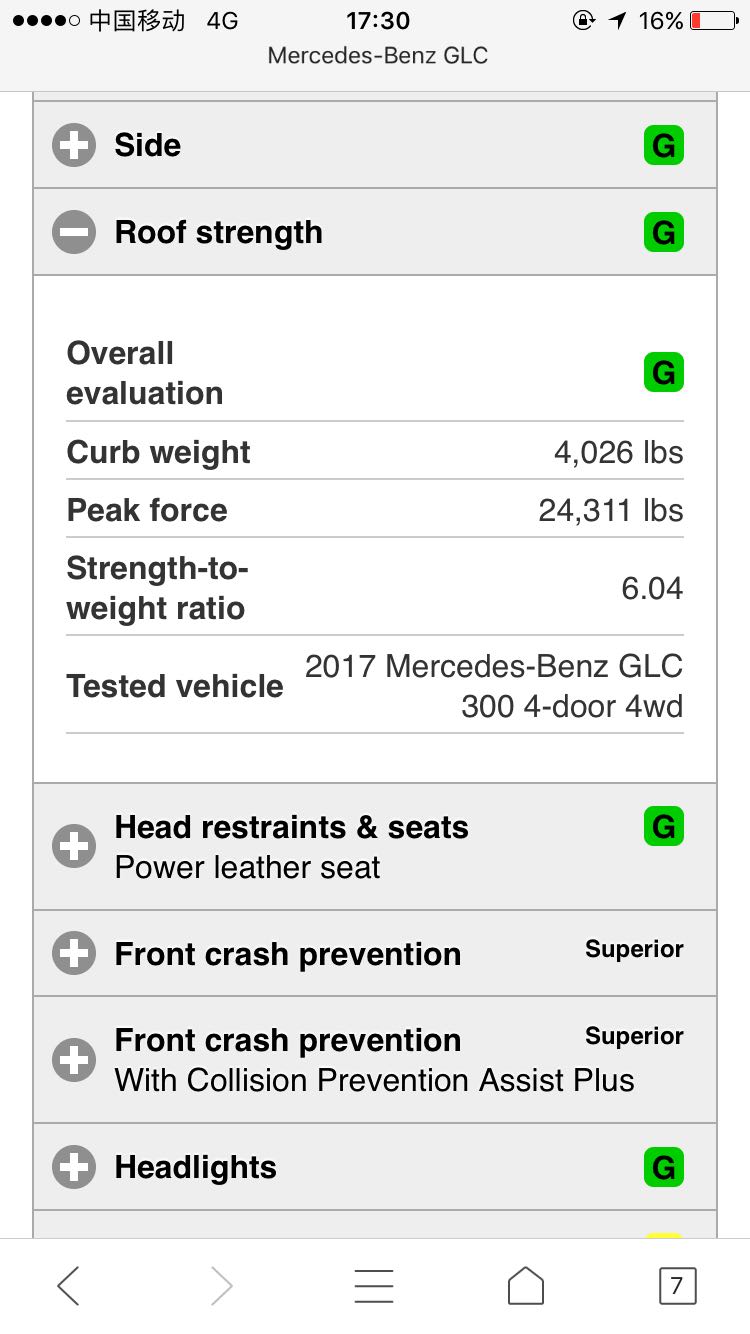Expand the Side section plus icon

click(74, 146)
